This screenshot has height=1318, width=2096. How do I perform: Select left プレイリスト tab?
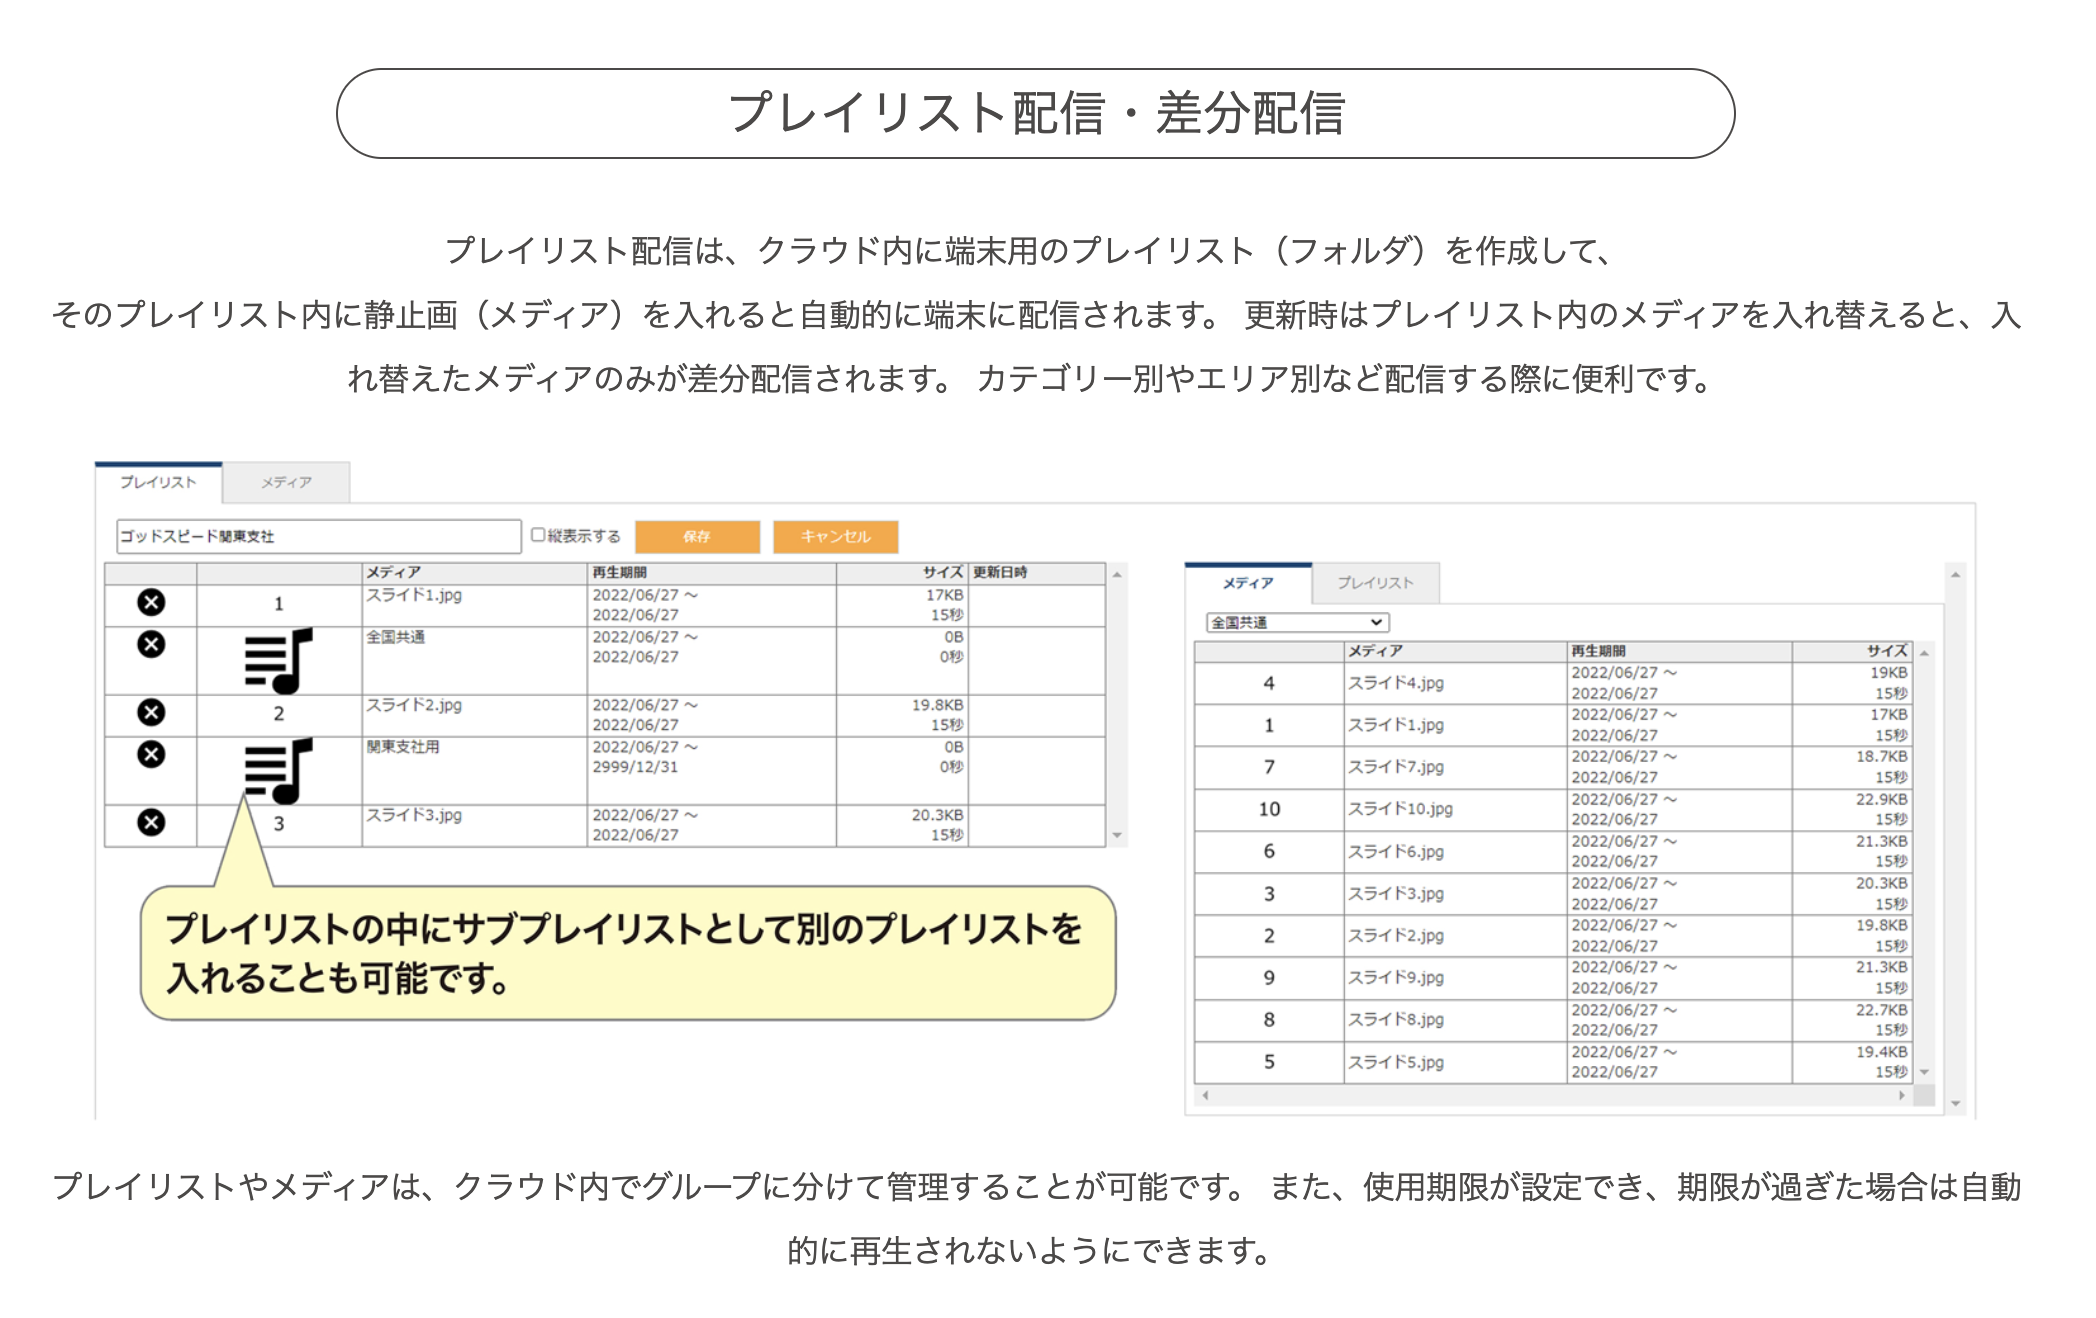[158, 482]
